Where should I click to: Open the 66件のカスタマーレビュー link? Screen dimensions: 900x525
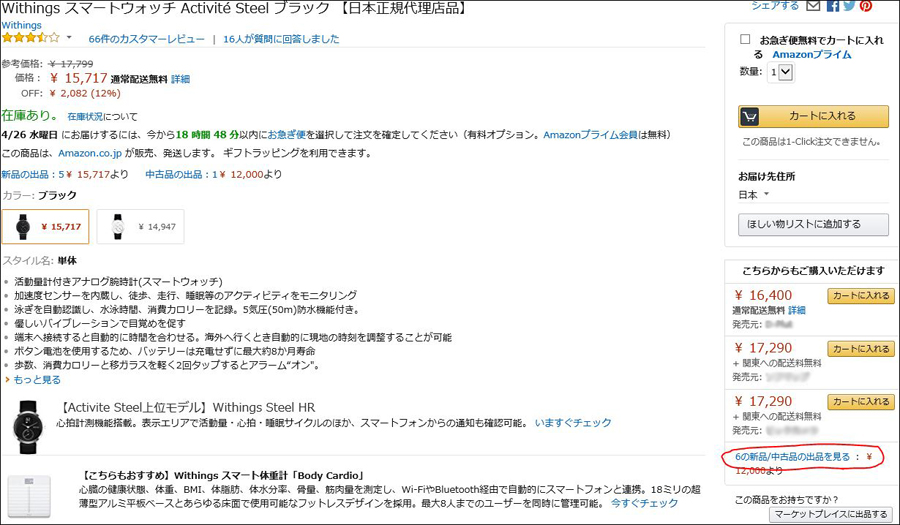(146, 39)
